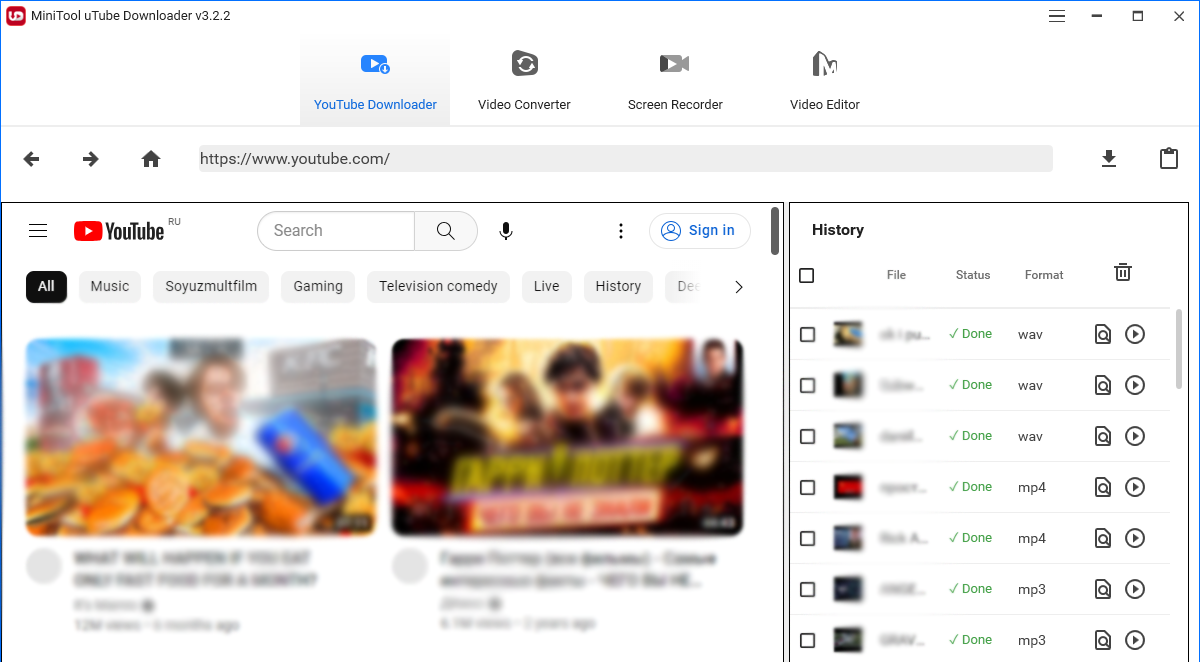The image size is (1200, 662).
Task: Check the first wav item checkbox
Action: pyautogui.click(x=807, y=334)
